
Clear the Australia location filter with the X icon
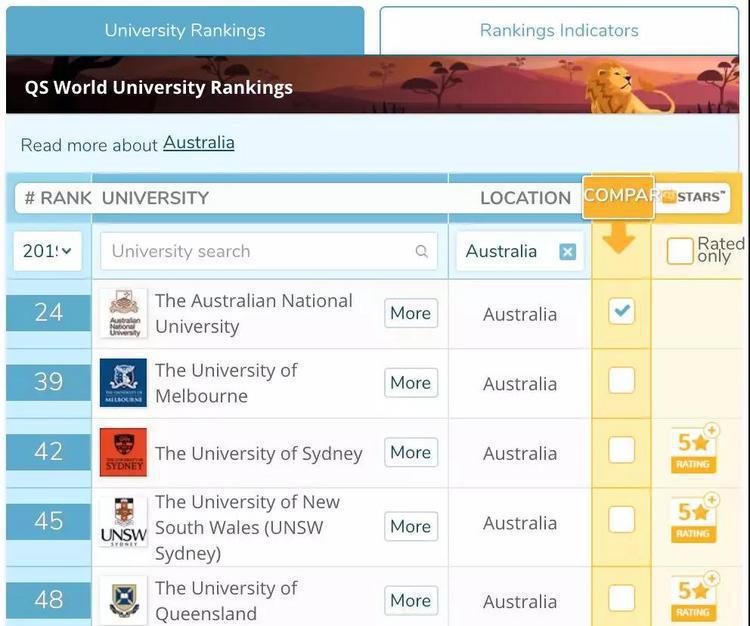[x=567, y=252]
